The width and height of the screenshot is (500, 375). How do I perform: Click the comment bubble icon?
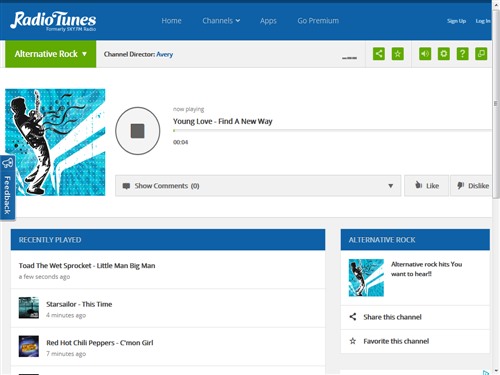(x=126, y=186)
